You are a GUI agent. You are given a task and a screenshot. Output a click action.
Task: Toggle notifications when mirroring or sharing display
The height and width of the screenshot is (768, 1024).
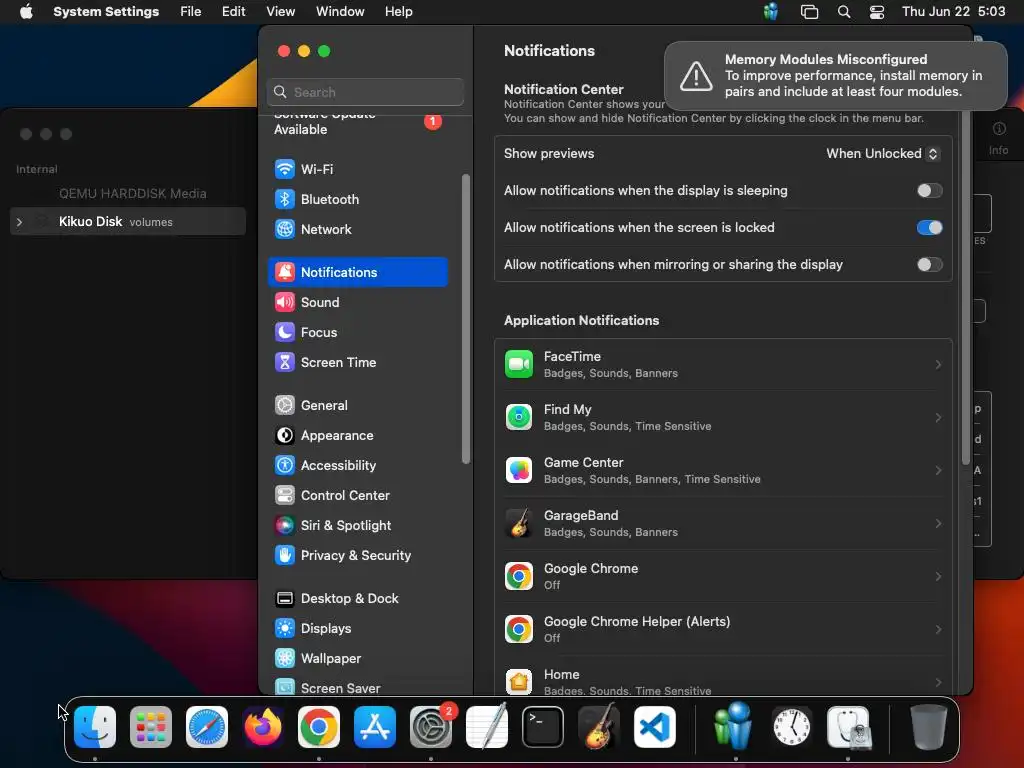click(929, 264)
